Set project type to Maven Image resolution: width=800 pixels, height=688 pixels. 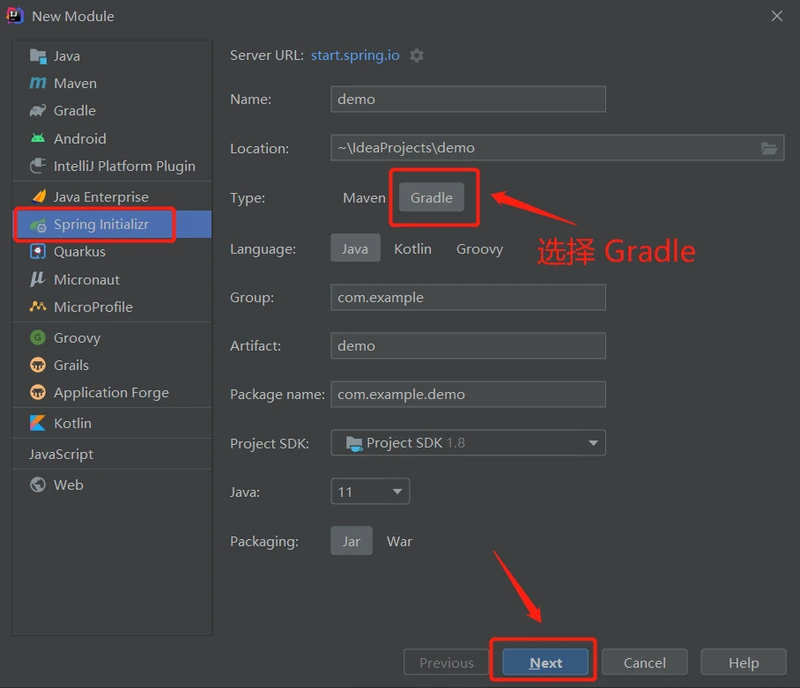(x=364, y=198)
